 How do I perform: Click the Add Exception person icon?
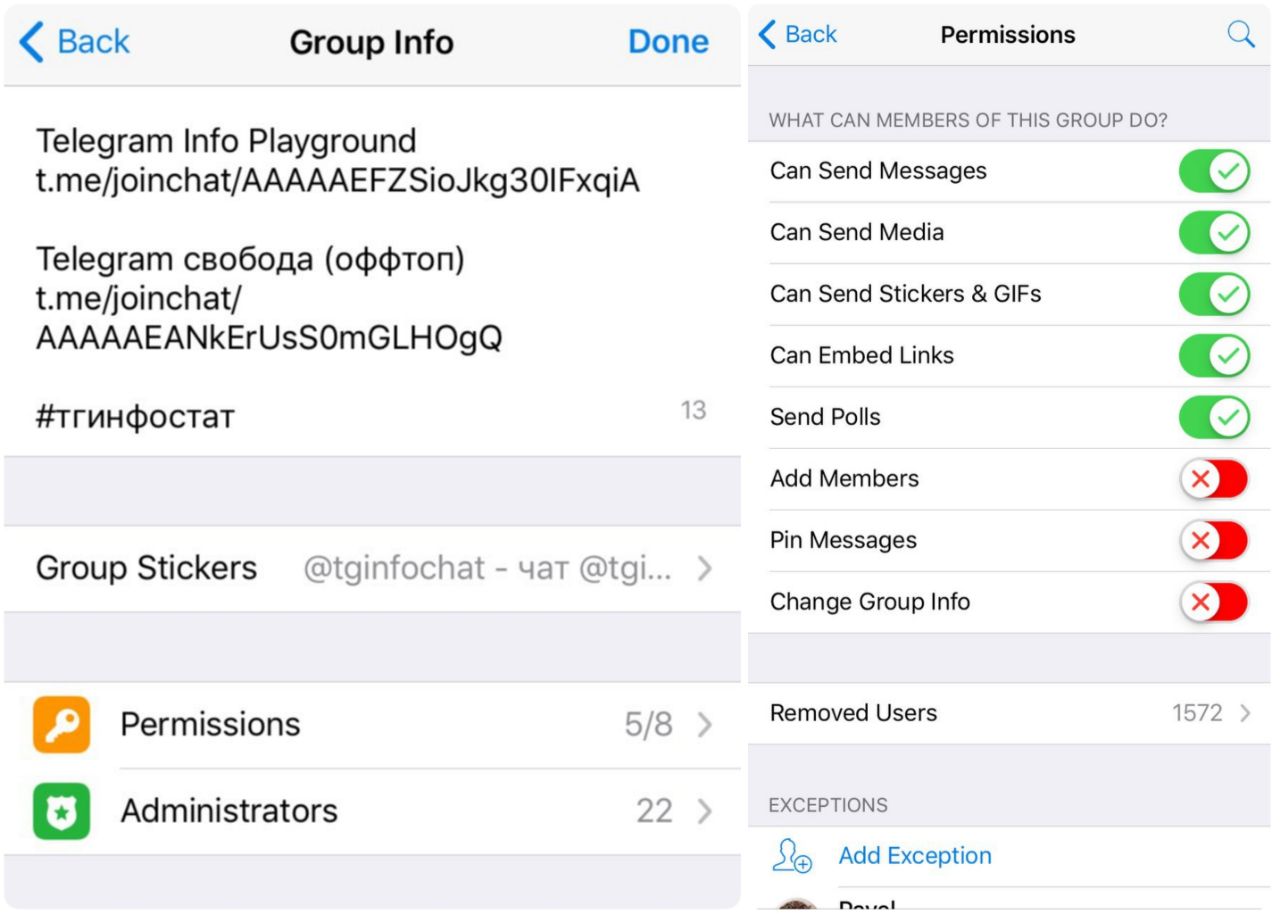pos(792,856)
